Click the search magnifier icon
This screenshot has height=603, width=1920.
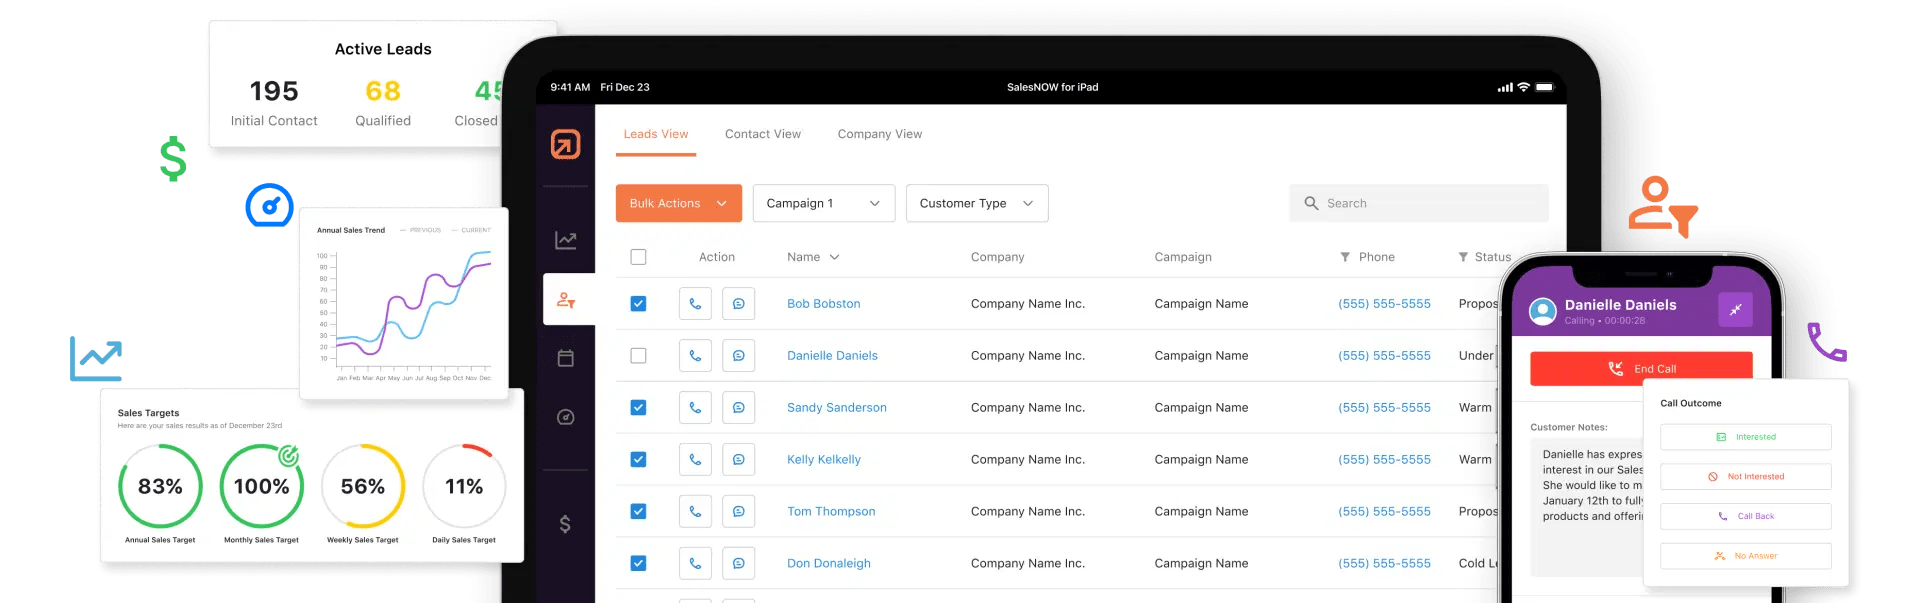(x=1311, y=203)
